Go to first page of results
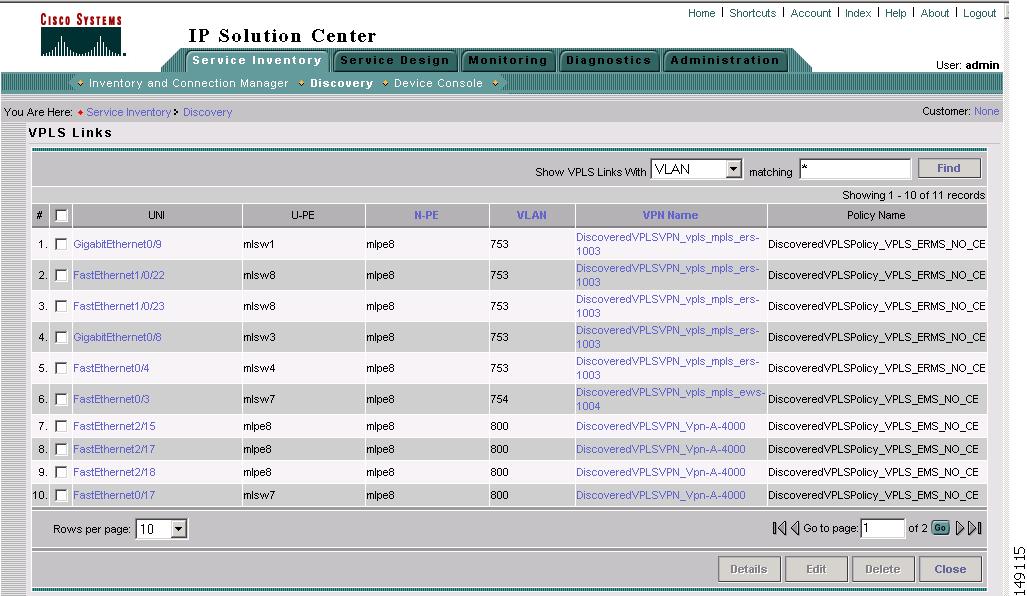This screenshot has width=1027, height=596. coord(778,528)
